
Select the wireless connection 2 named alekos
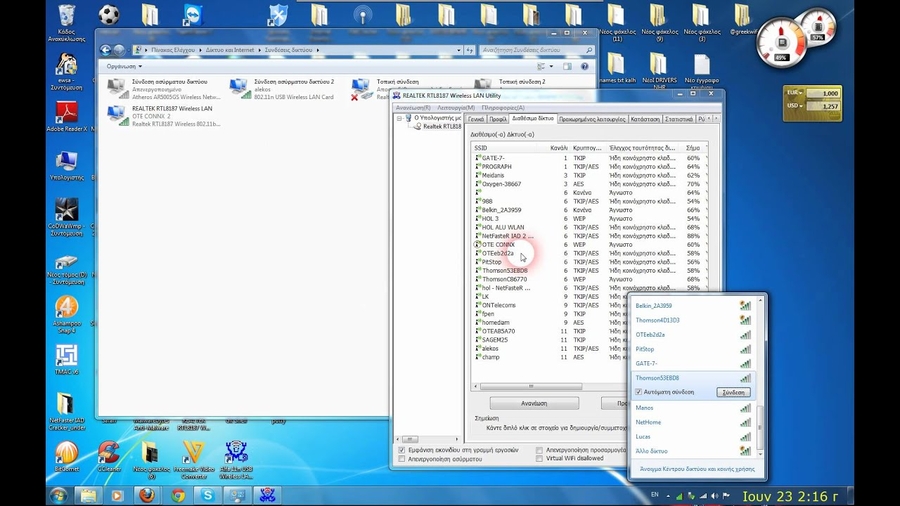[282, 89]
